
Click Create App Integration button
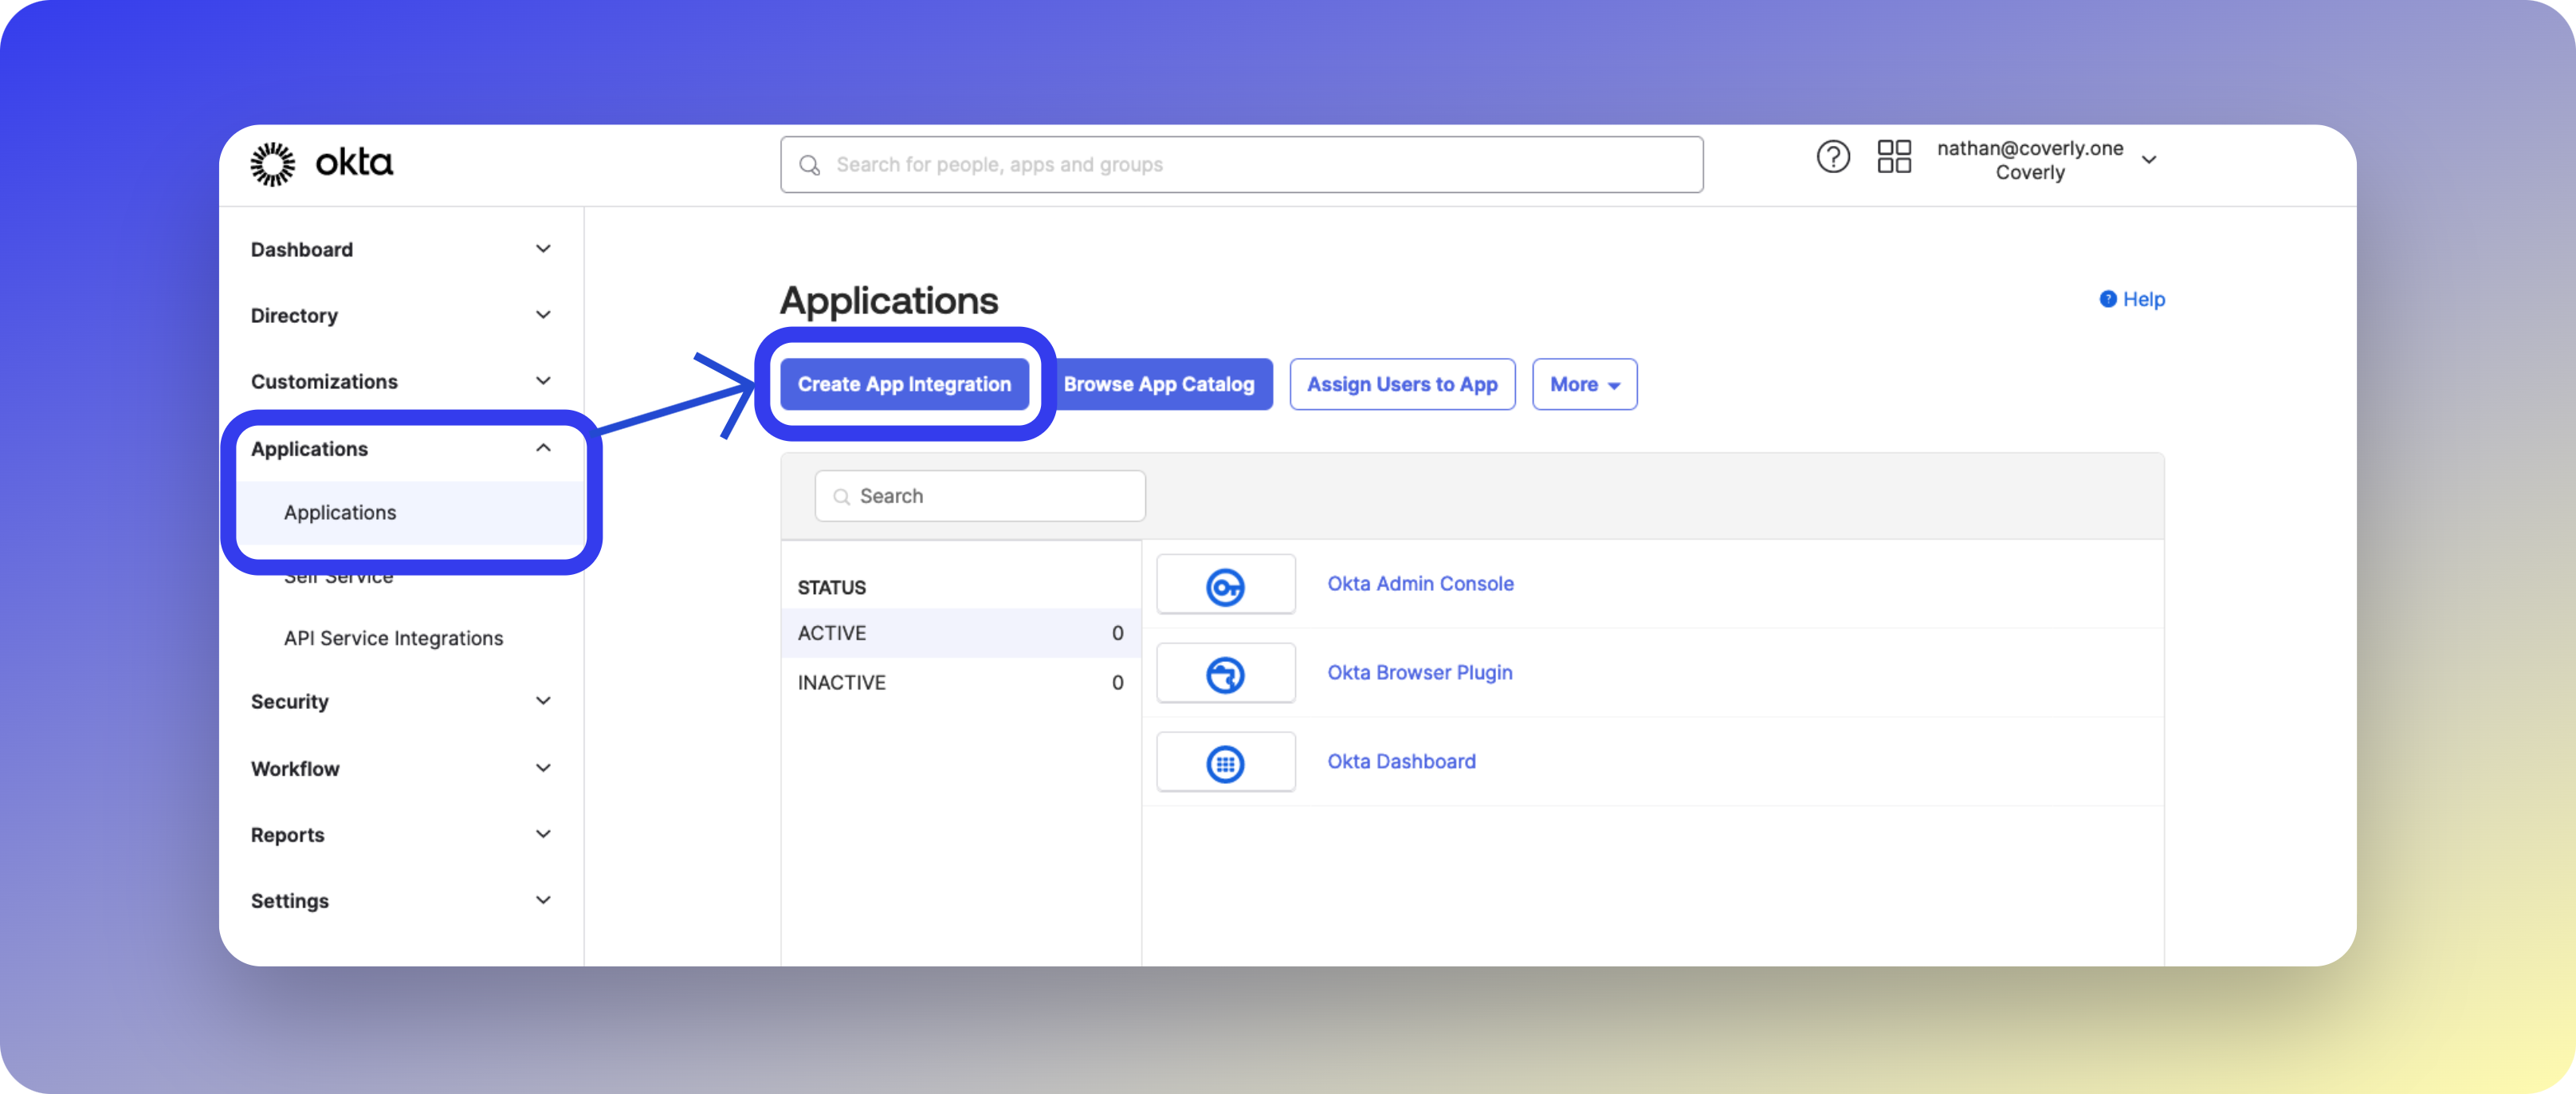point(904,384)
